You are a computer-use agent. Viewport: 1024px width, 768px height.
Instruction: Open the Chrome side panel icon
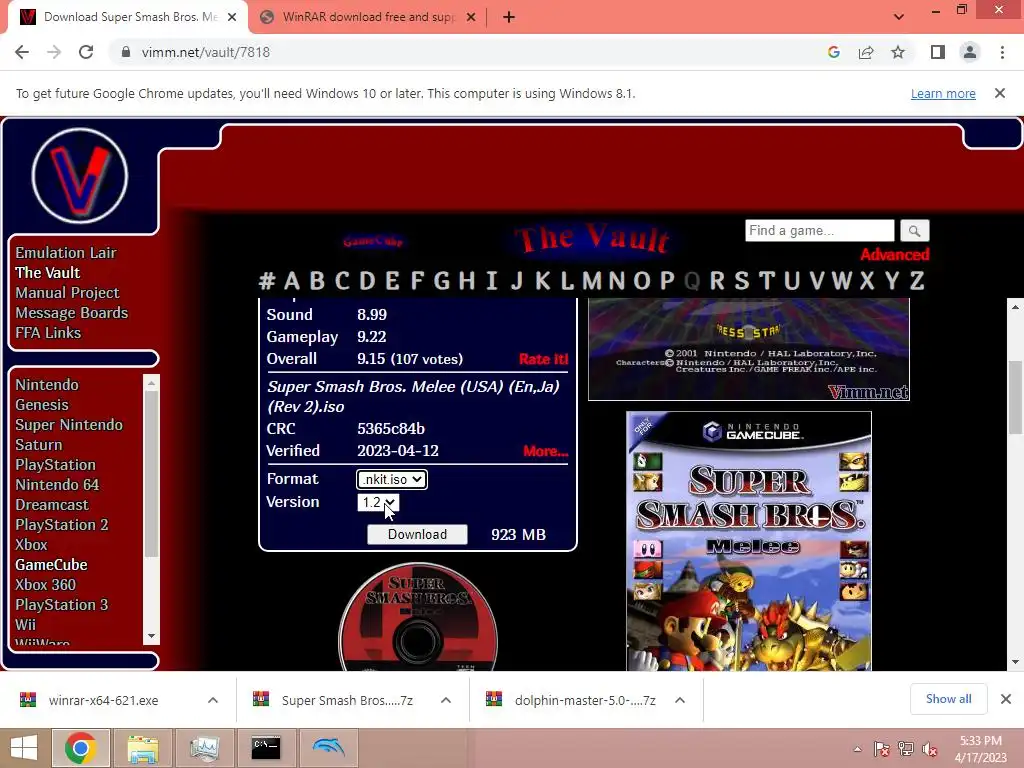click(938, 52)
